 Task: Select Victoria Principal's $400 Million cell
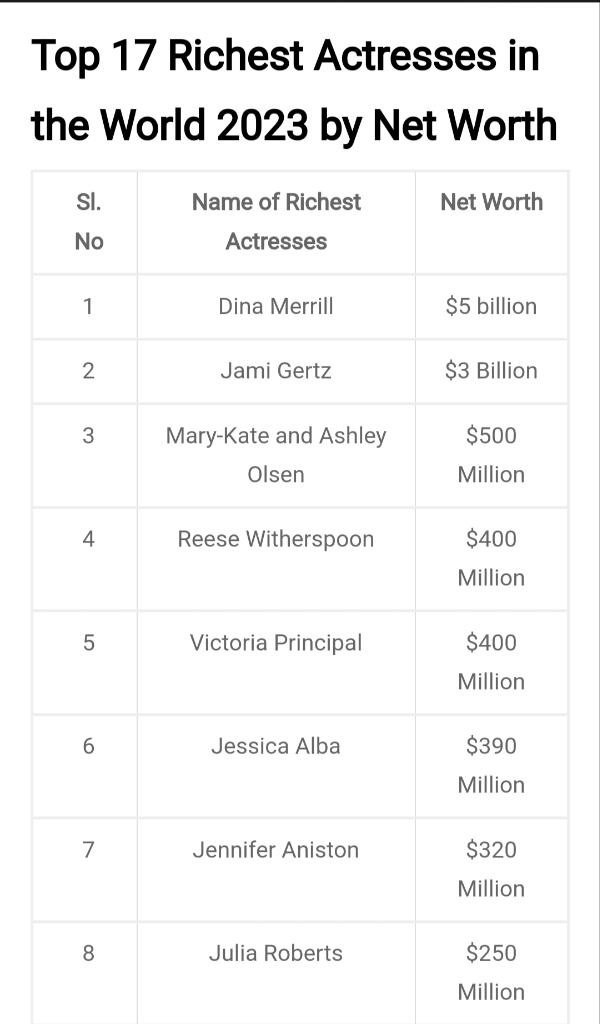[x=491, y=662]
